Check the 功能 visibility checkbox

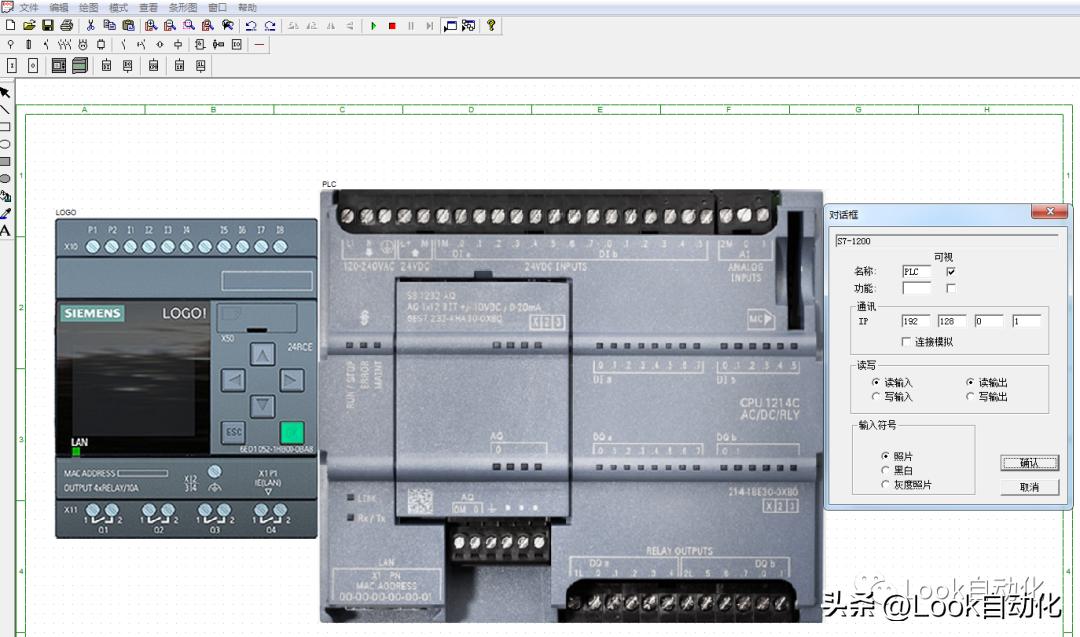(x=951, y=288)
